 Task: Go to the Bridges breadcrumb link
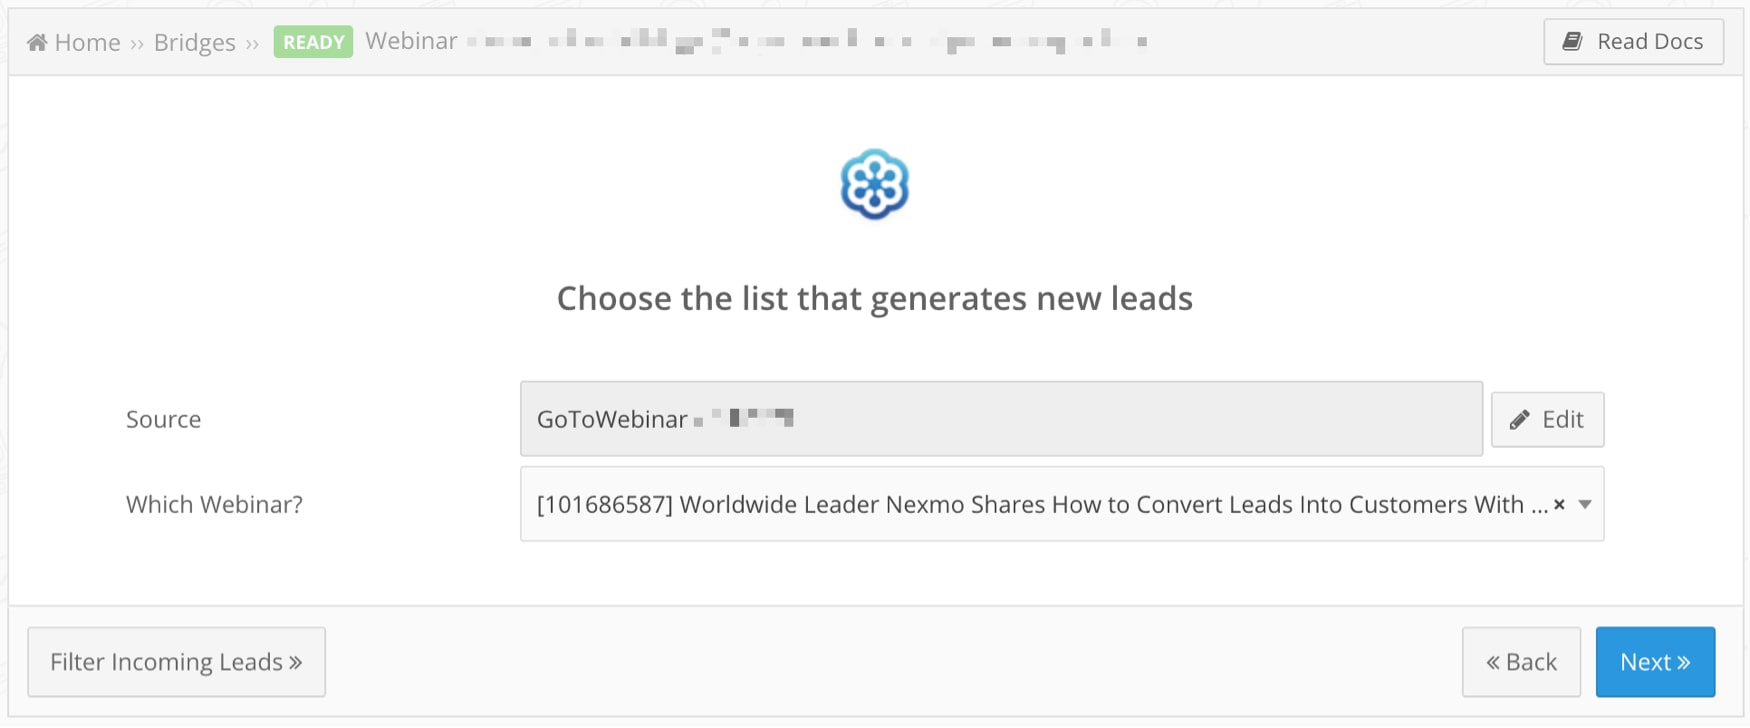pos(194,42)
